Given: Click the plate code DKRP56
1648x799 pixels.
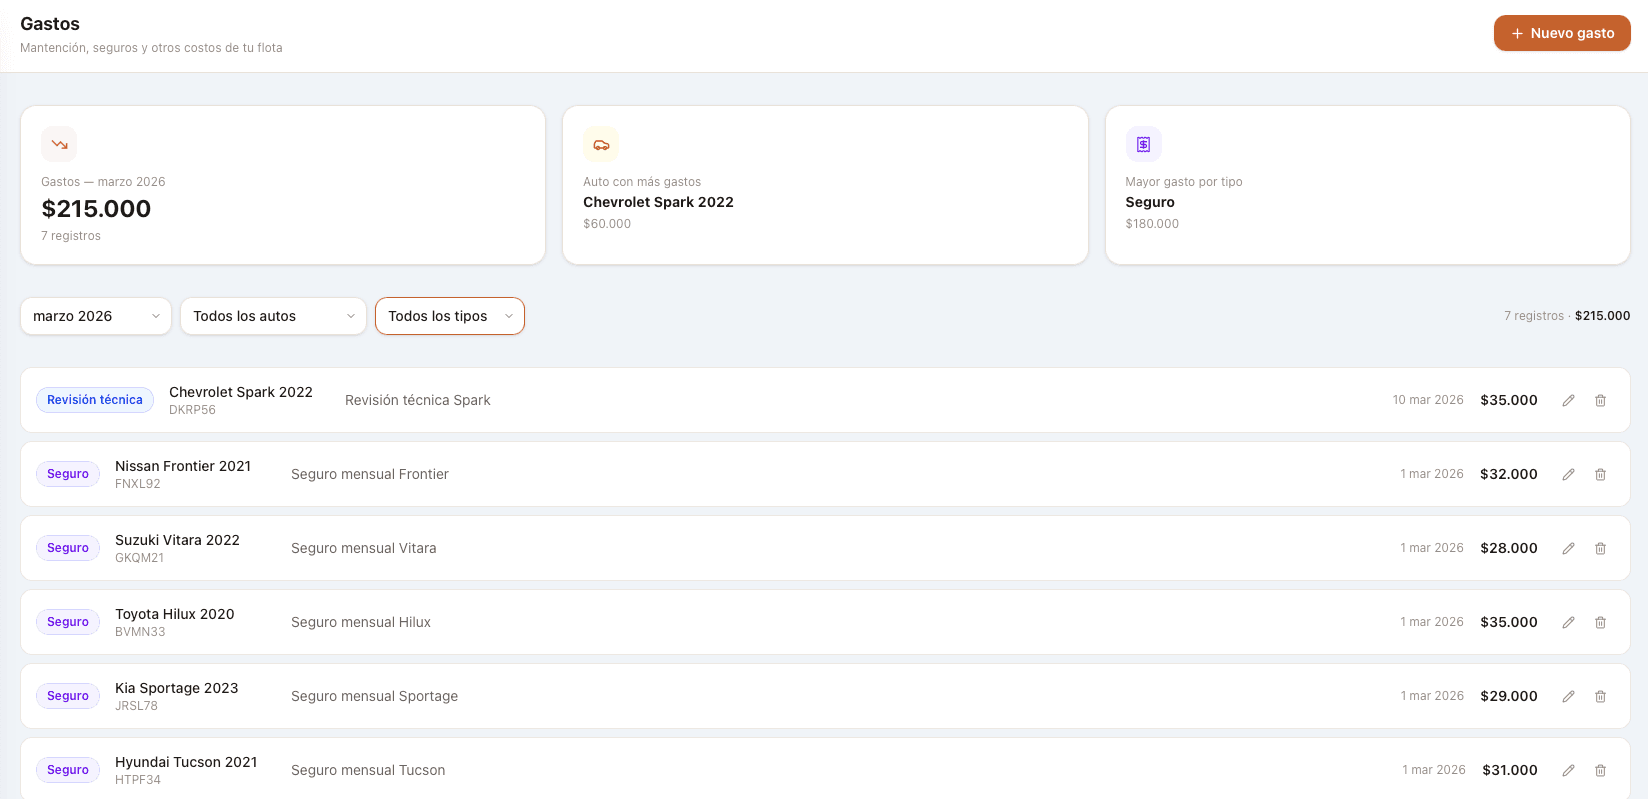Looking at the screenshot, I should point(192,410).
